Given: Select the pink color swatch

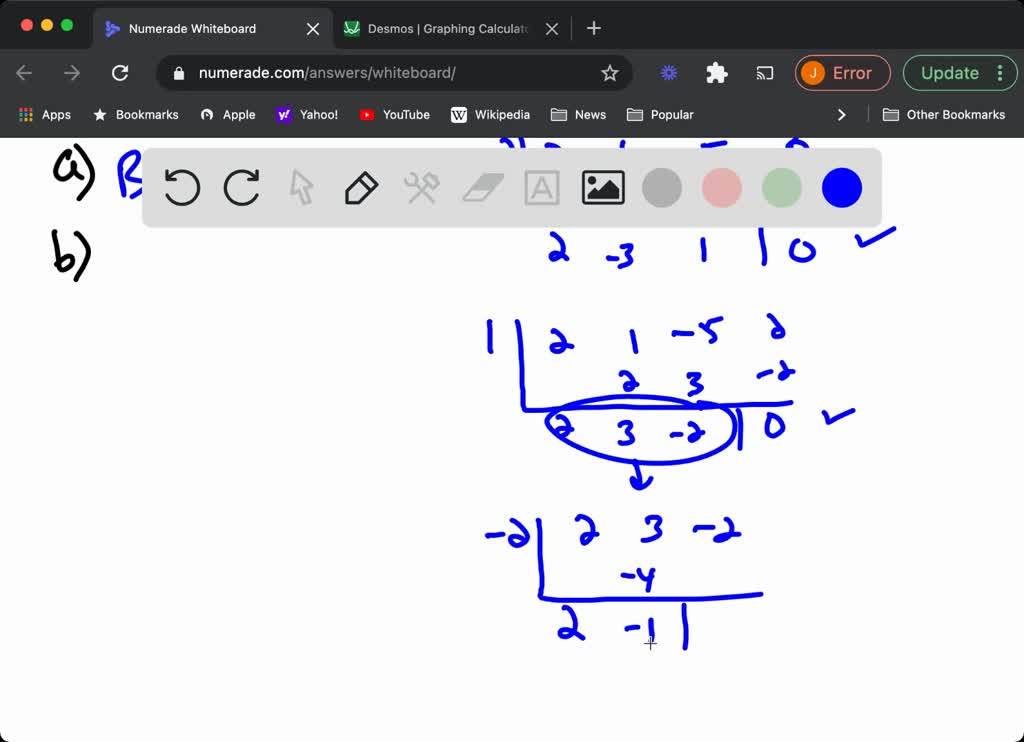Looking at the screenshot, I should coord(721,187).
